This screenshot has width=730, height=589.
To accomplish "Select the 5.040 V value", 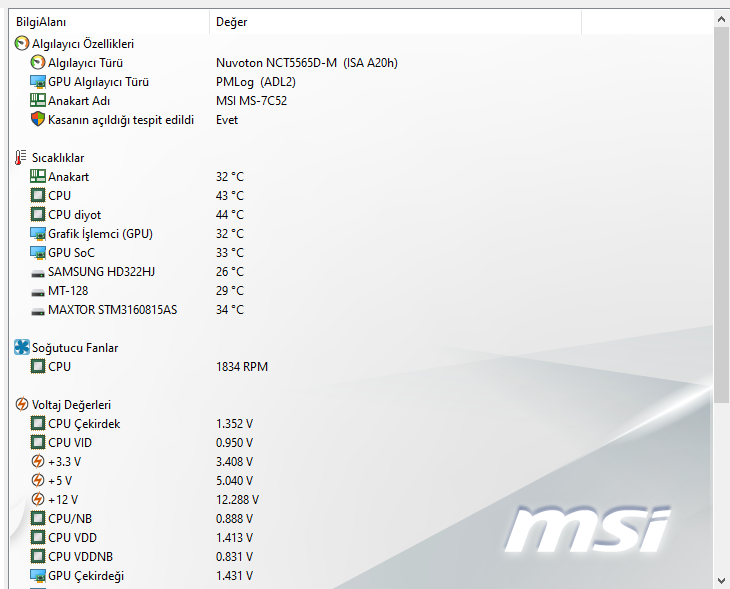I will [234, 481].
